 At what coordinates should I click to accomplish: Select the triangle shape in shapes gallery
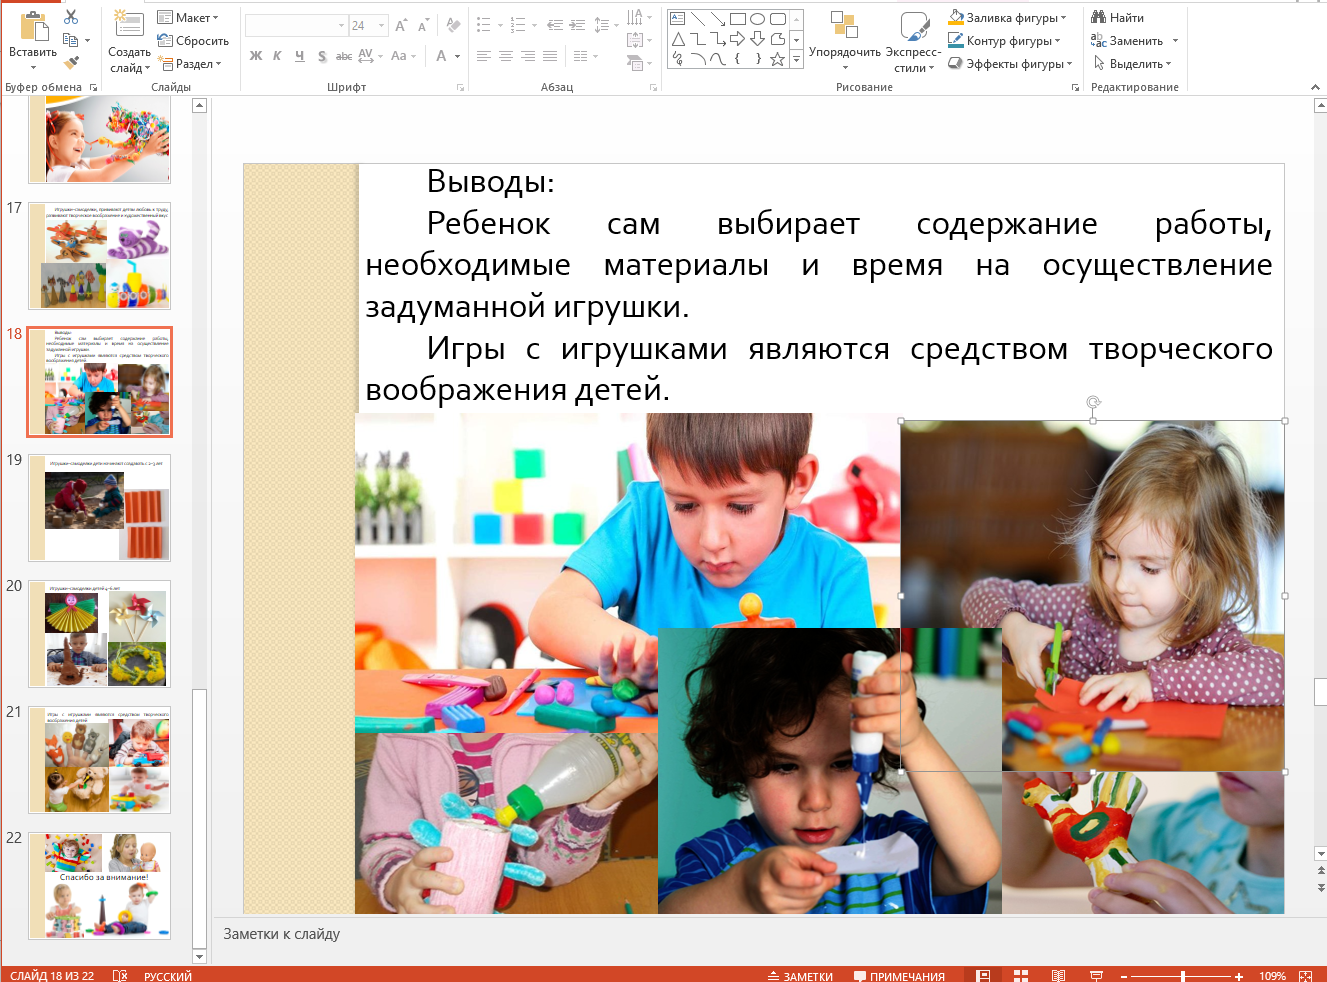[x=678, y=39]
